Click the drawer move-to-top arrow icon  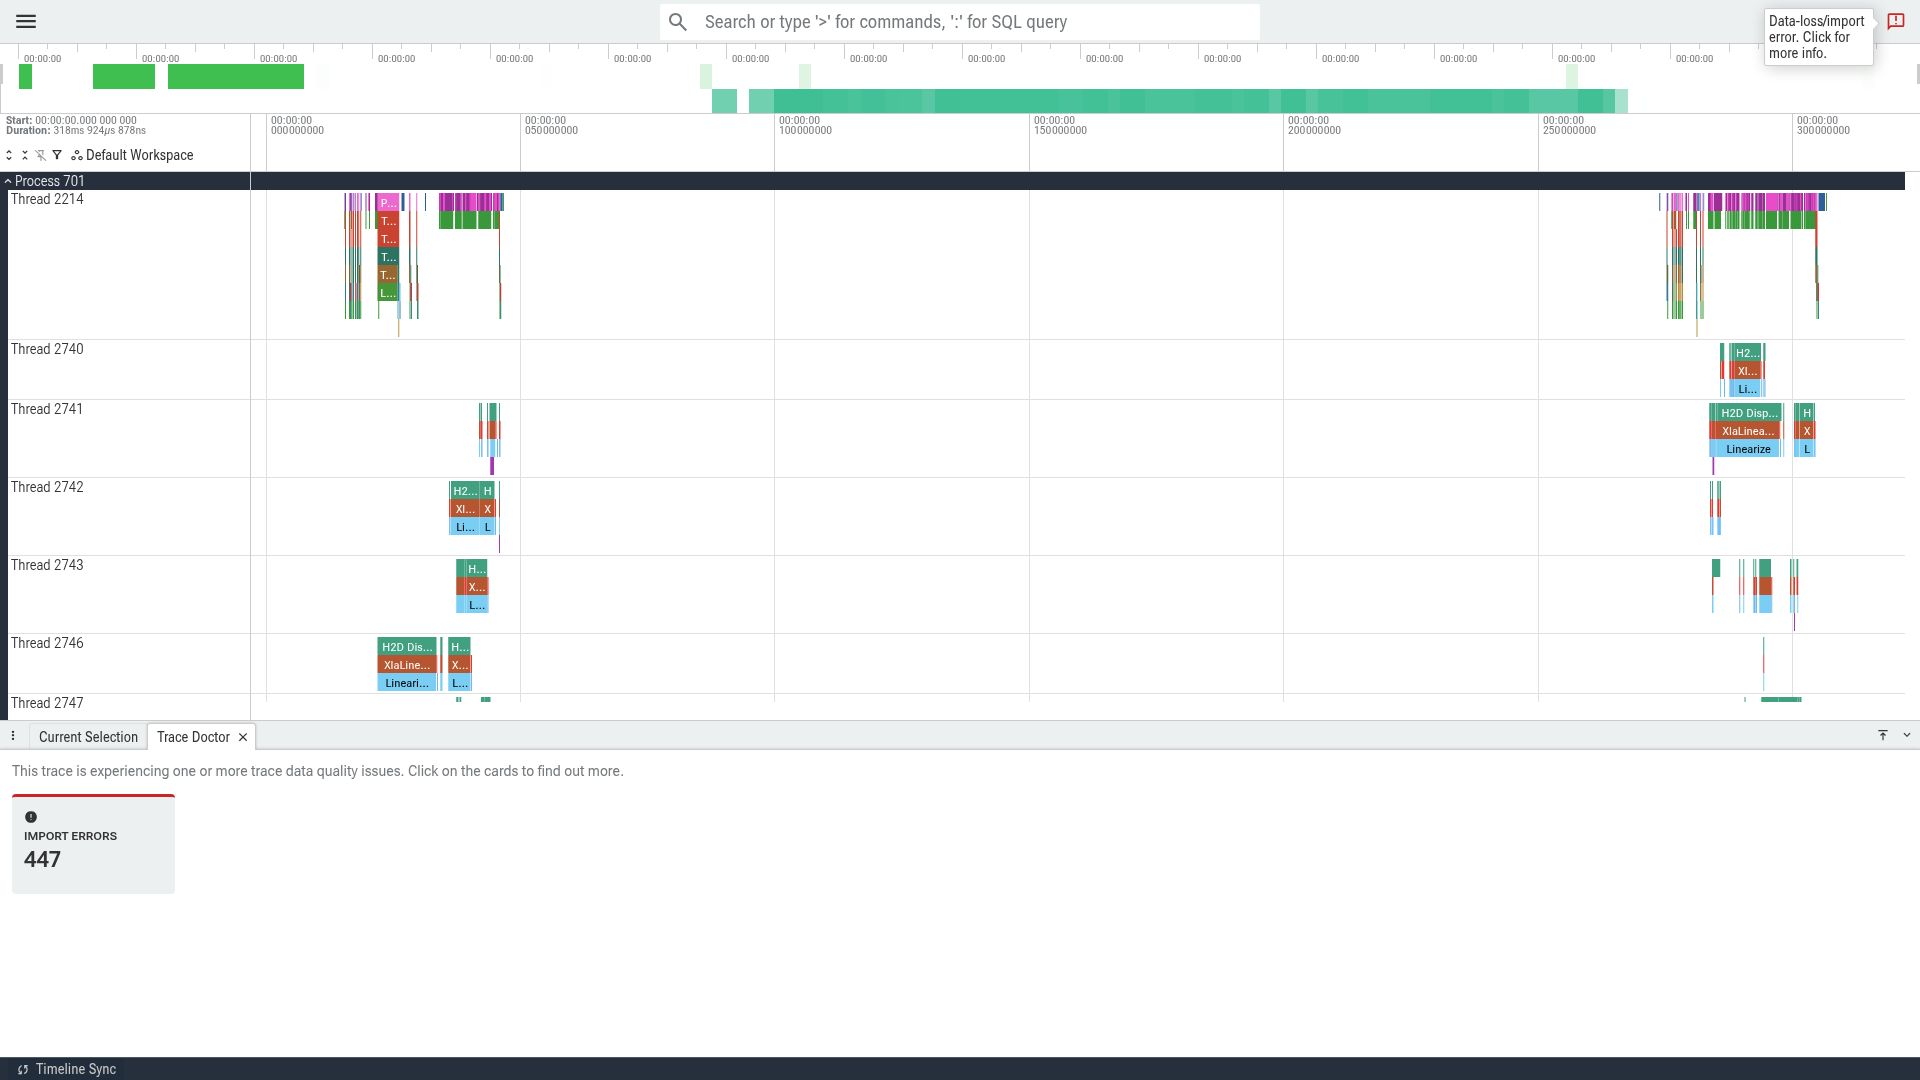tap(1883, 735)
